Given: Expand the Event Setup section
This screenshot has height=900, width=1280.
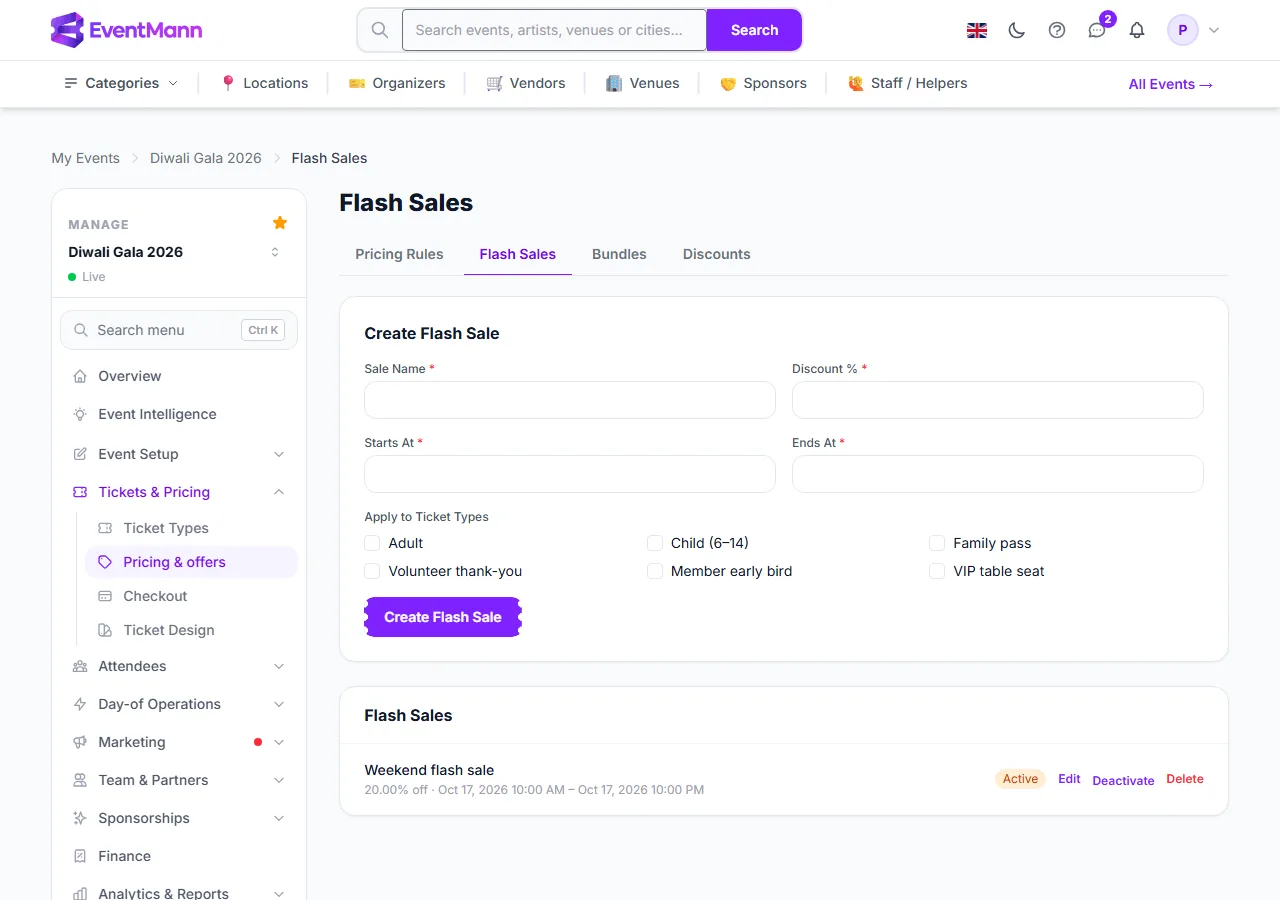Looking at the screenshot, I should [279, 454].
